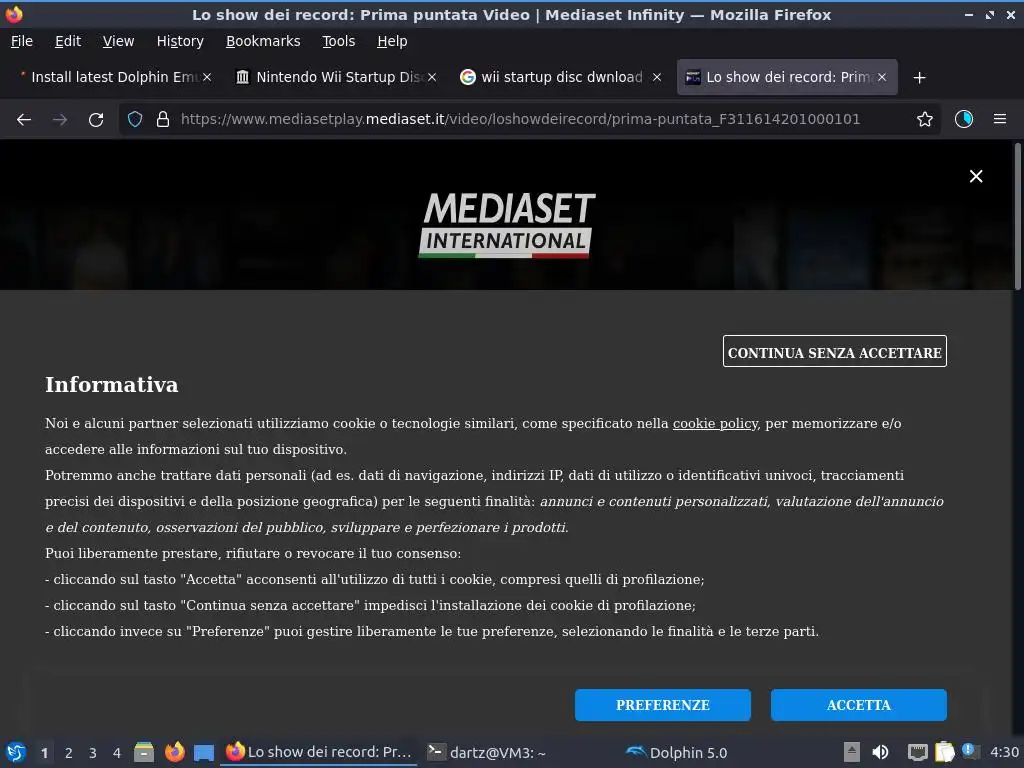
Task: Click the URL address bar
Action: [520, 120]
